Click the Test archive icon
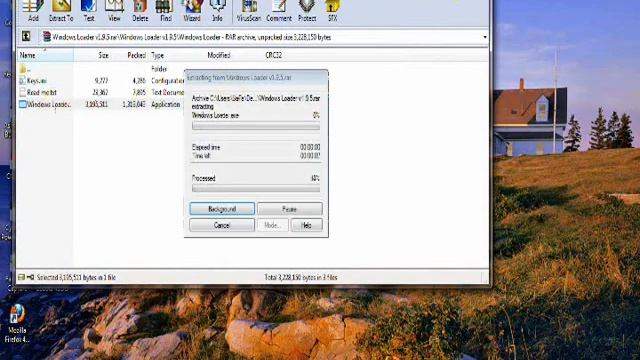Viewport: 640px width, 360px height. pyautogui.click(x=89, y=11)
